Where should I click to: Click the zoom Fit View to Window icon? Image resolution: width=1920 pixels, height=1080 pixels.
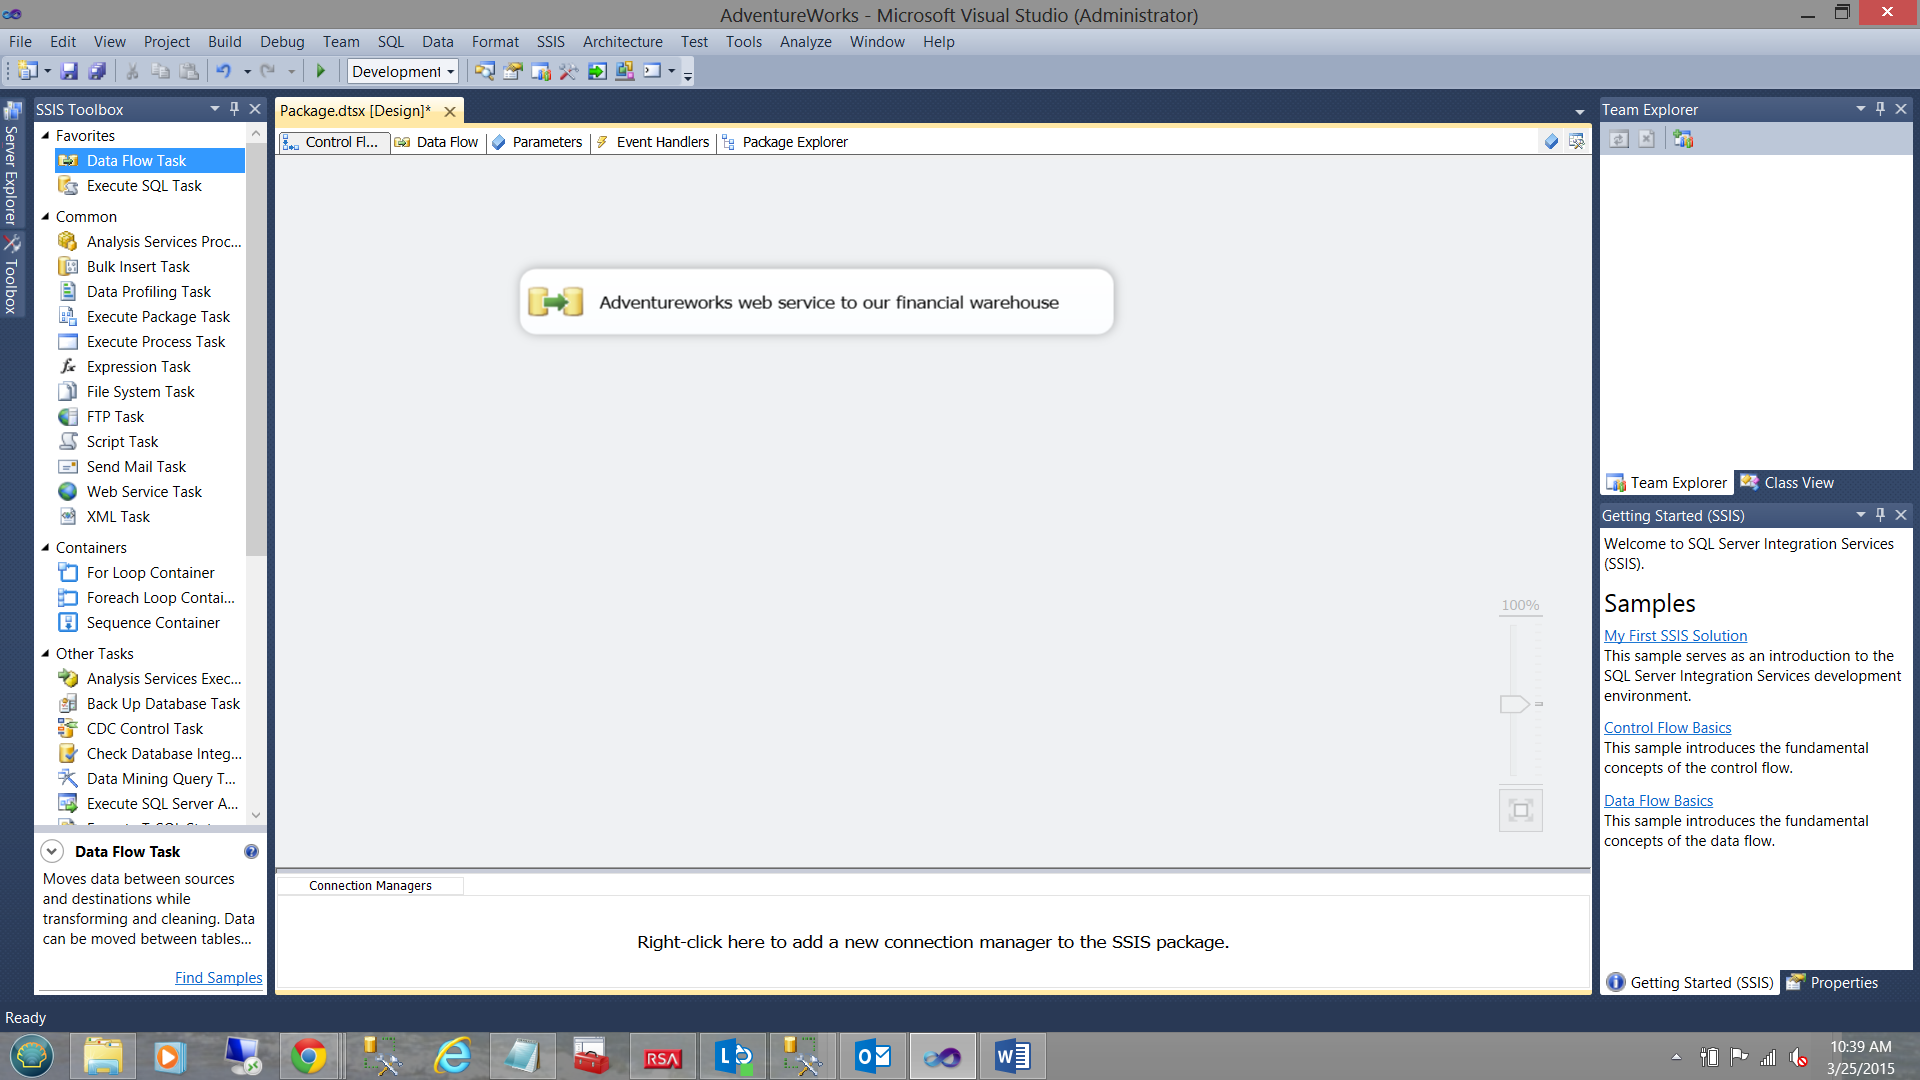click(1520, 810)
